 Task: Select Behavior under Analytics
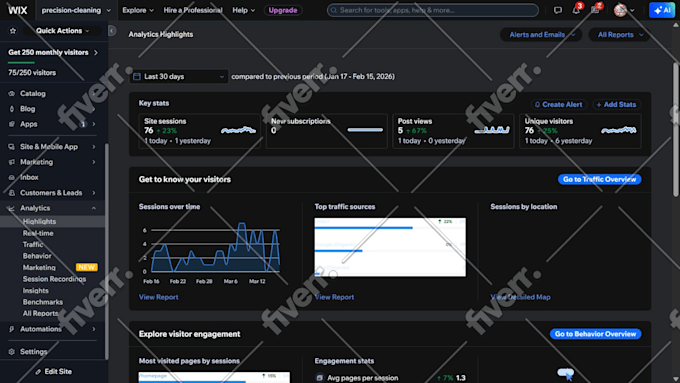coord(37,256)
